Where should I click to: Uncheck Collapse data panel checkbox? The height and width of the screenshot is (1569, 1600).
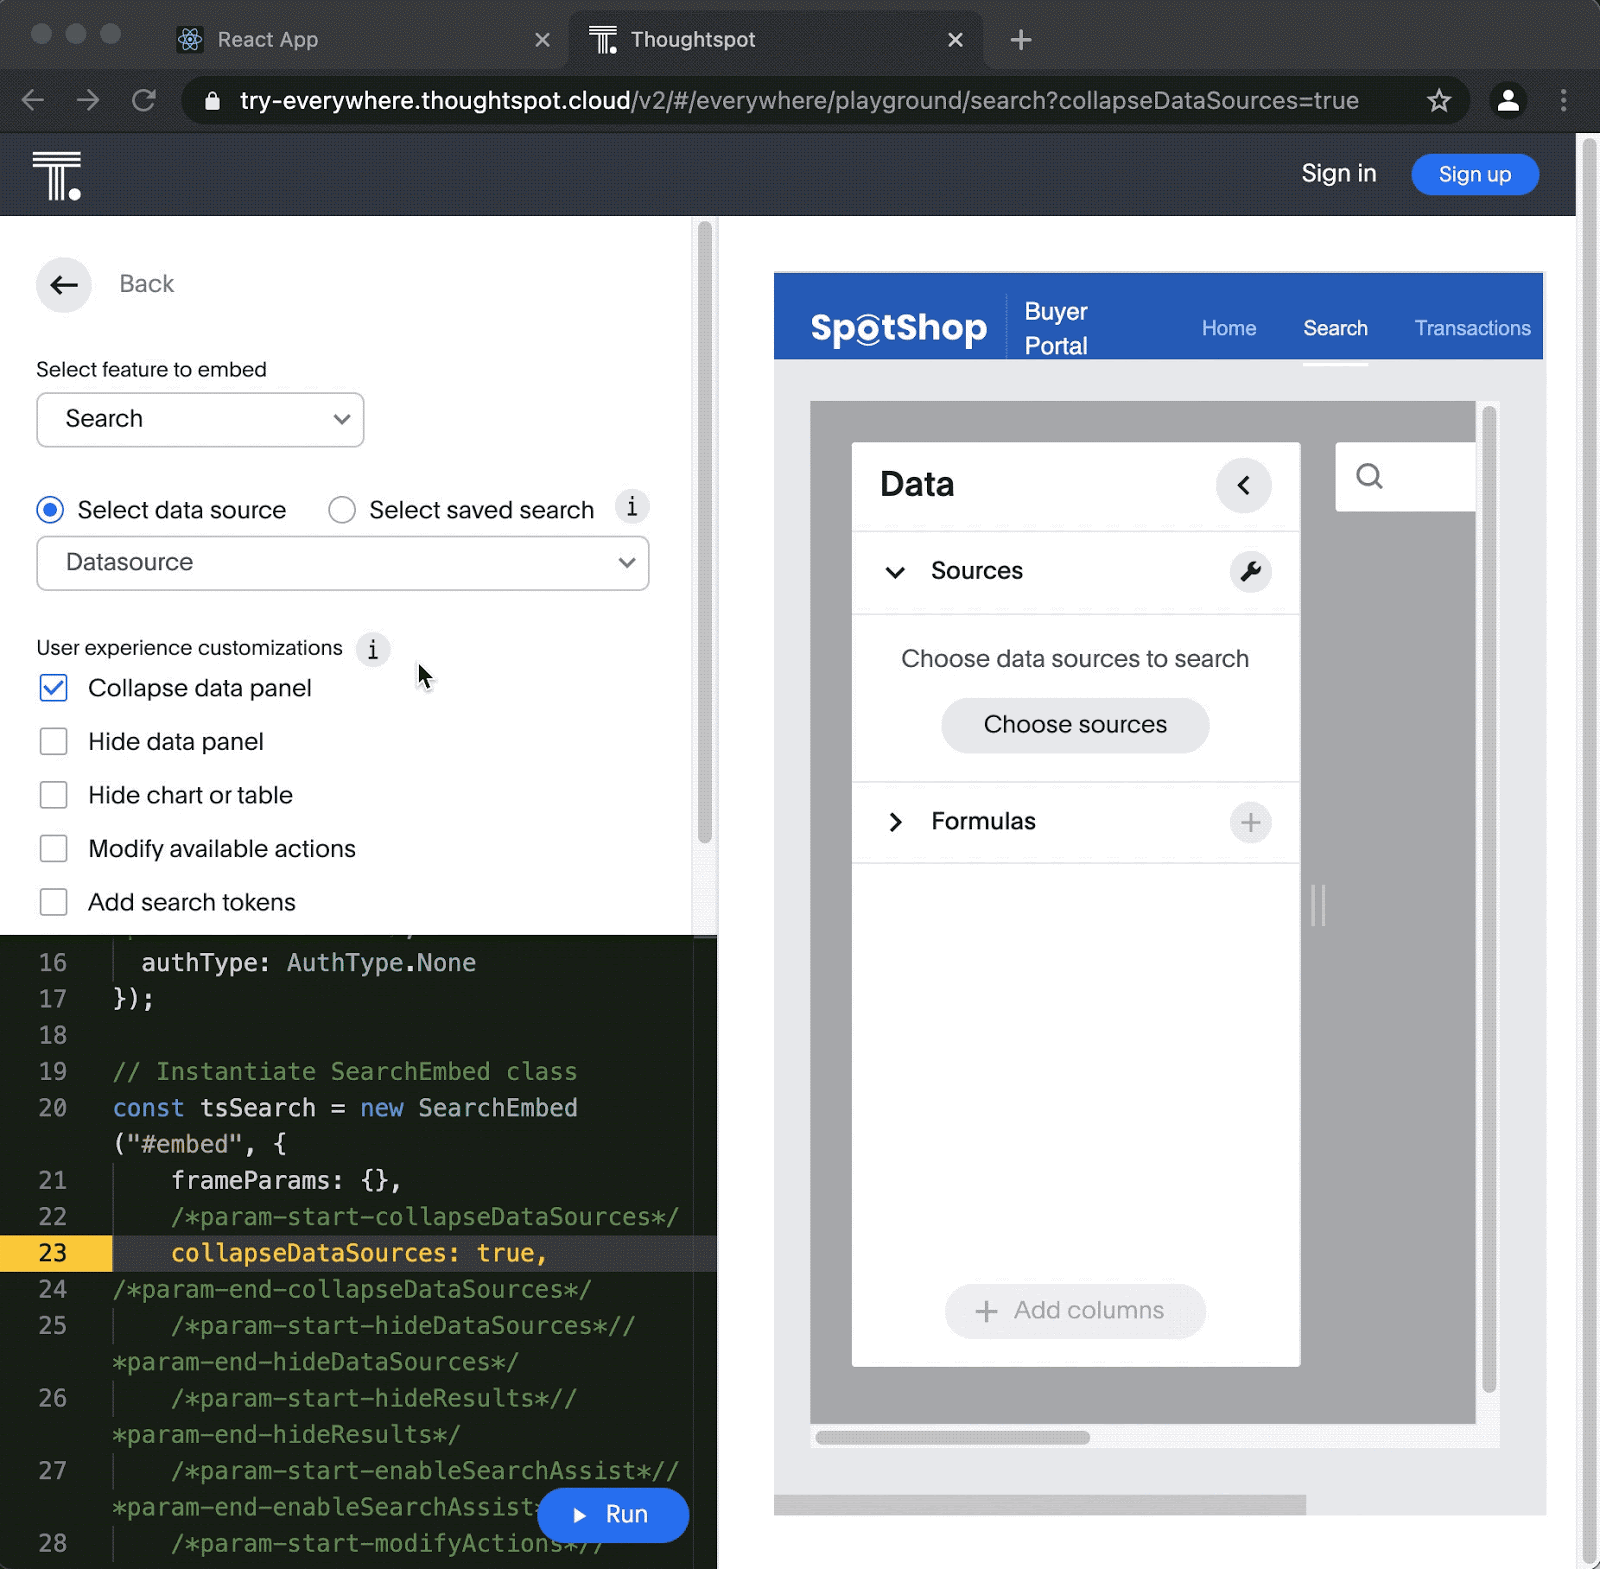pyautogui.click(x=54, y=688)
